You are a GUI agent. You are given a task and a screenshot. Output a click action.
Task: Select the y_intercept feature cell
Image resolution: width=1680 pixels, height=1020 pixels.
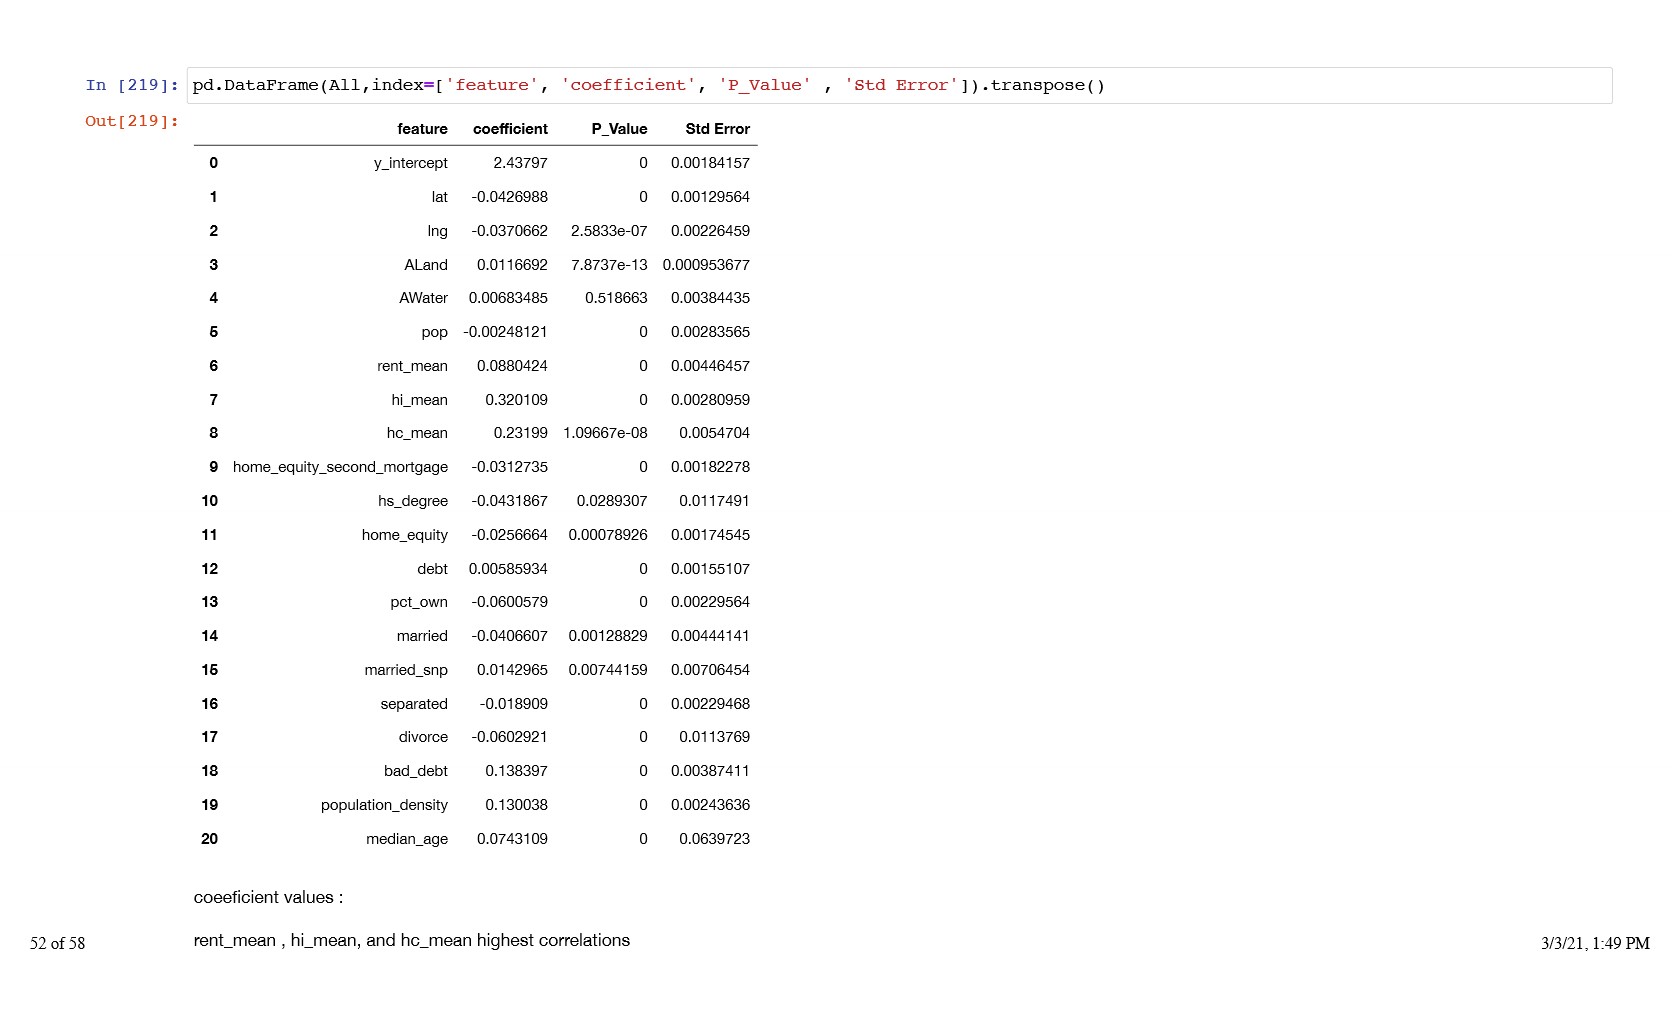(x=410, y=163)
